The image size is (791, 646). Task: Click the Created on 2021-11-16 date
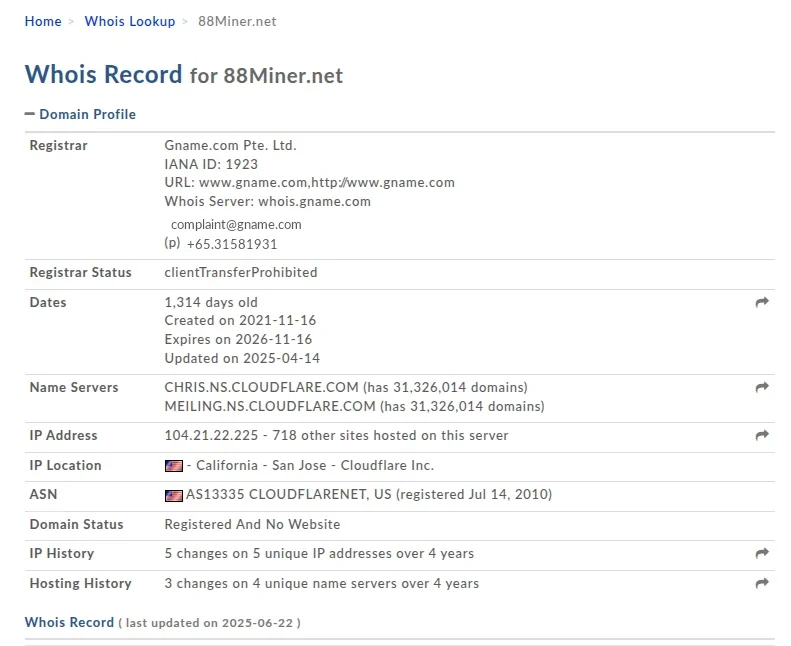(x=240, y=321)
